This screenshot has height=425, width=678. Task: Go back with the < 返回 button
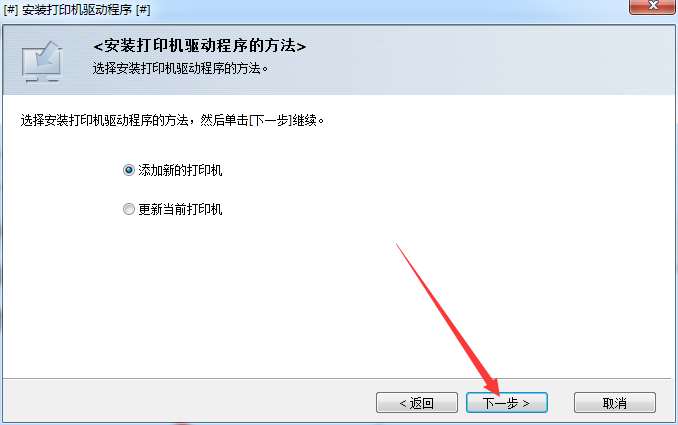(417, 403)
